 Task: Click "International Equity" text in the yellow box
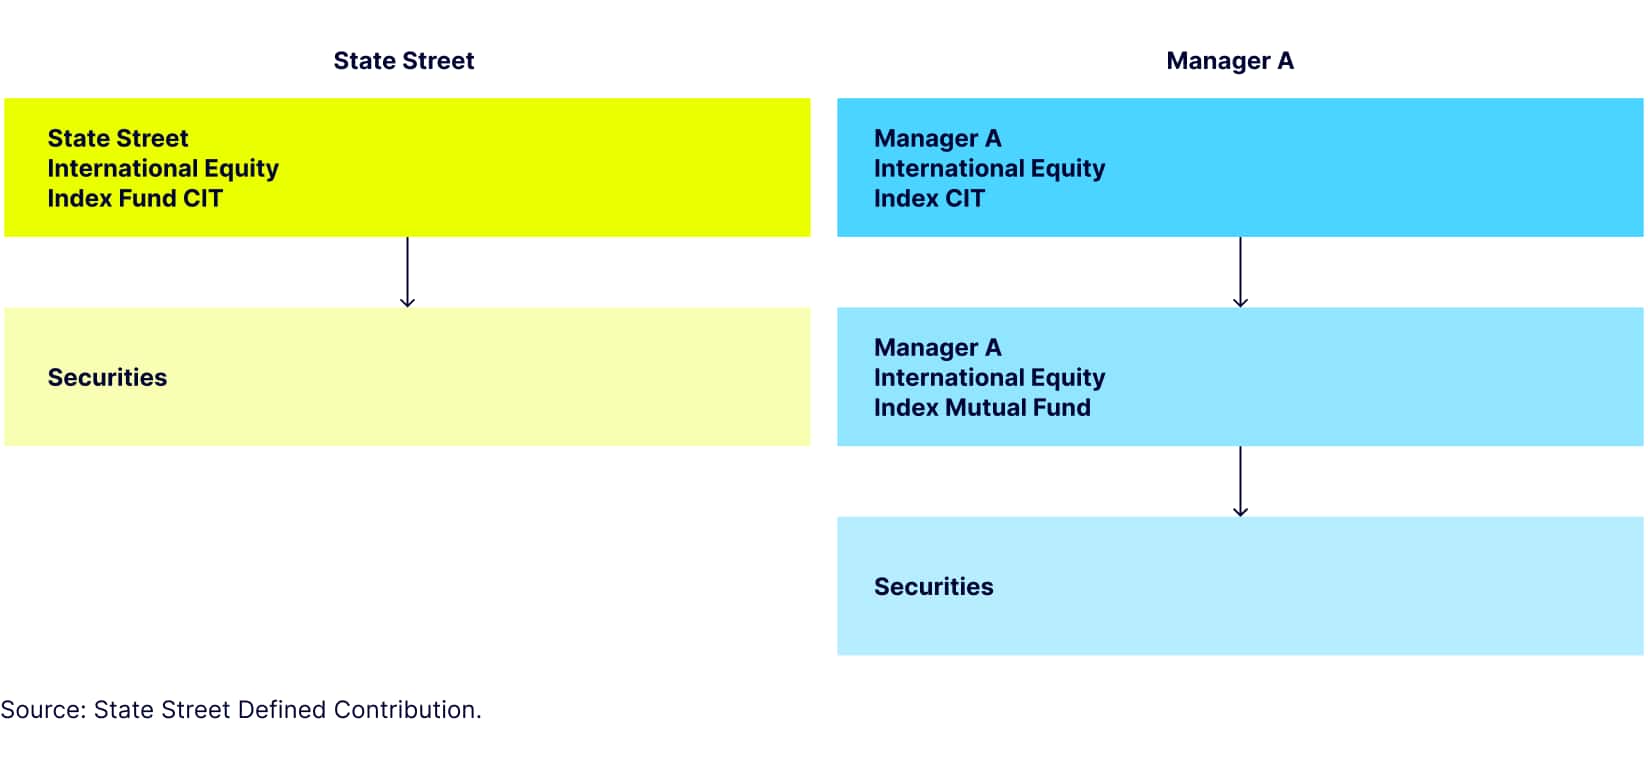(163, 168)
